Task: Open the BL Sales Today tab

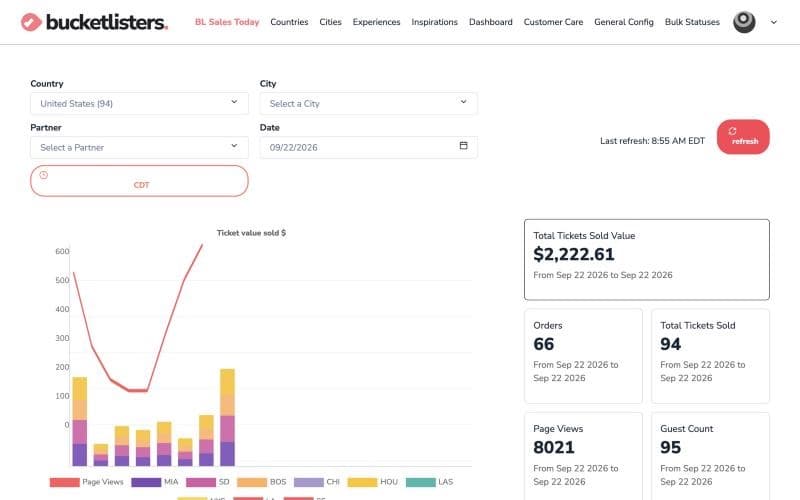Action: [227, 22]
